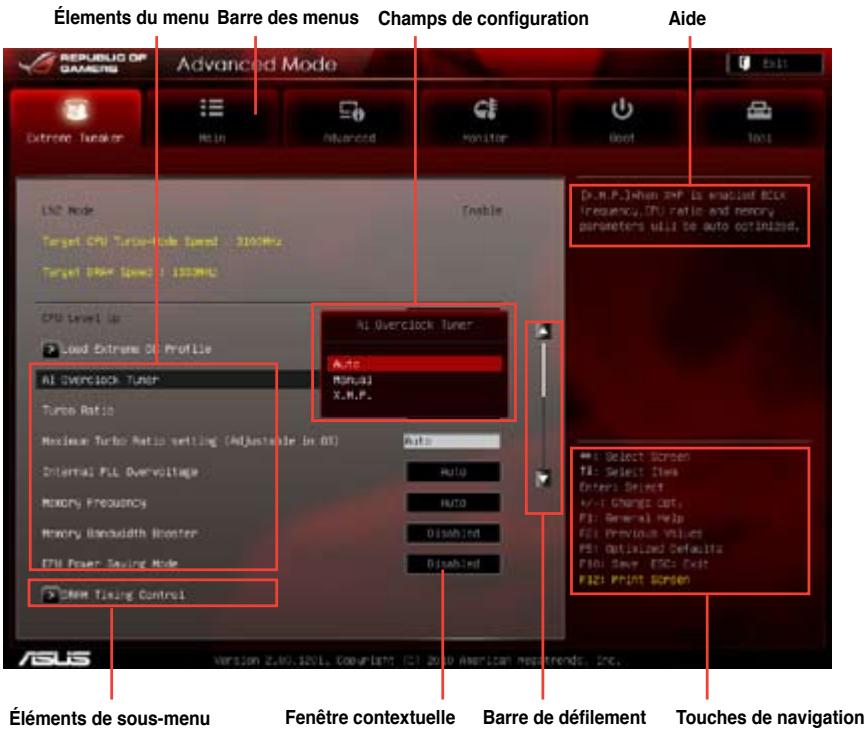
Task: Click the Target CPU Turbo-Mode Speed text
Action: [162, 242]
